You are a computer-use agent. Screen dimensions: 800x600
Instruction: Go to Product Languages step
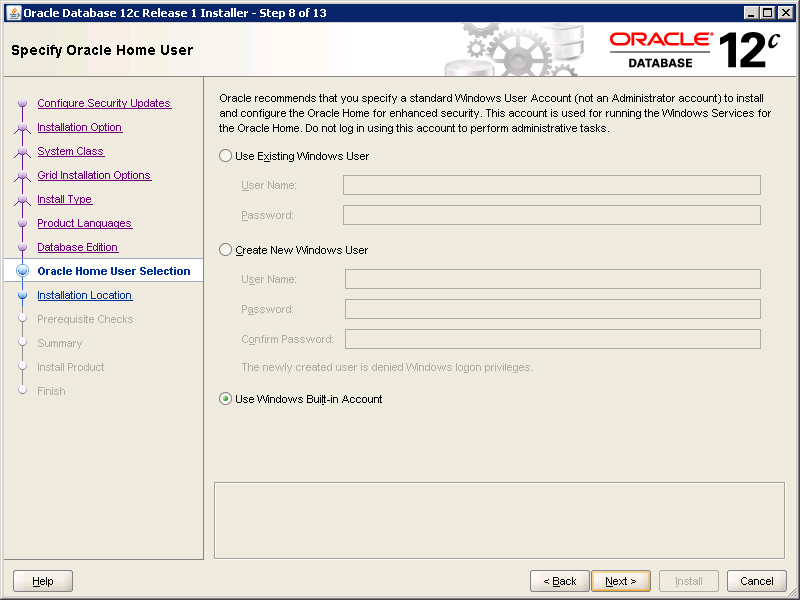[85, 223]
